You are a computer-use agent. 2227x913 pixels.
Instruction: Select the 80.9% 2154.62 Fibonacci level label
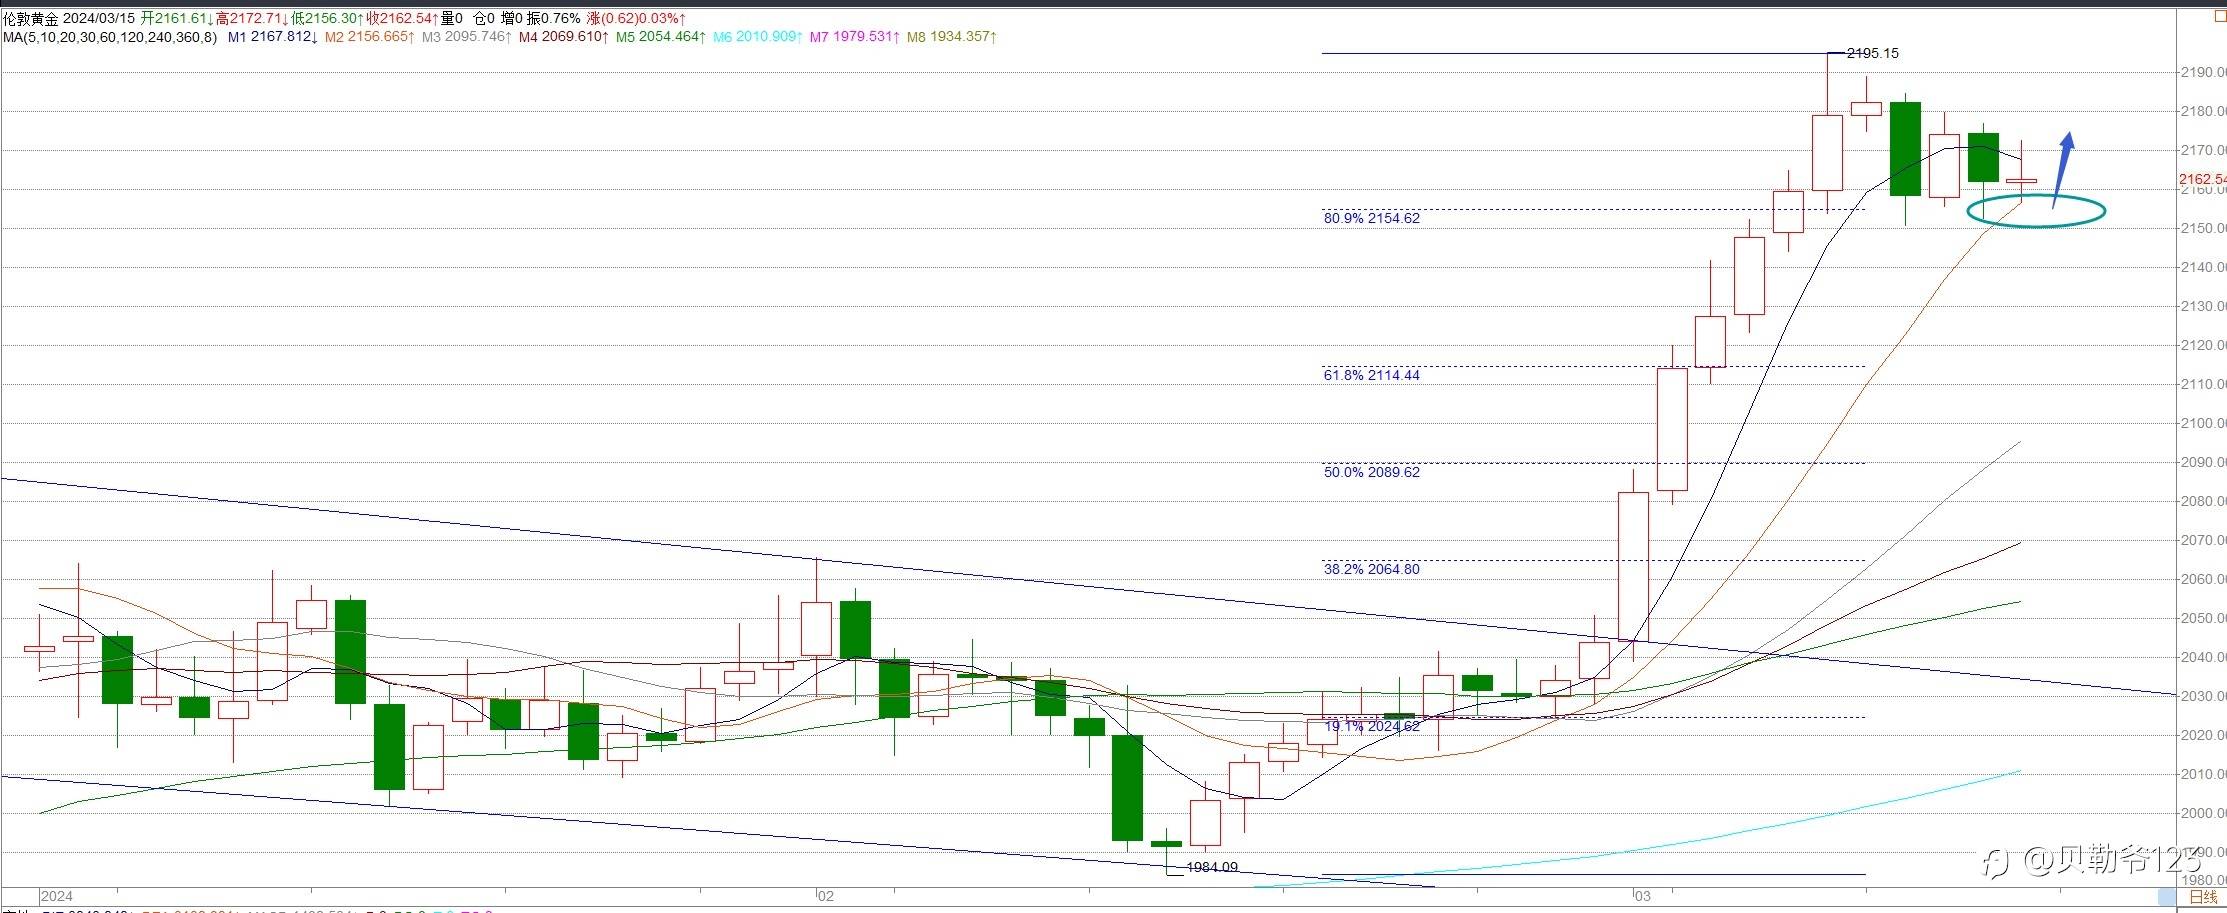(1372, 218)
